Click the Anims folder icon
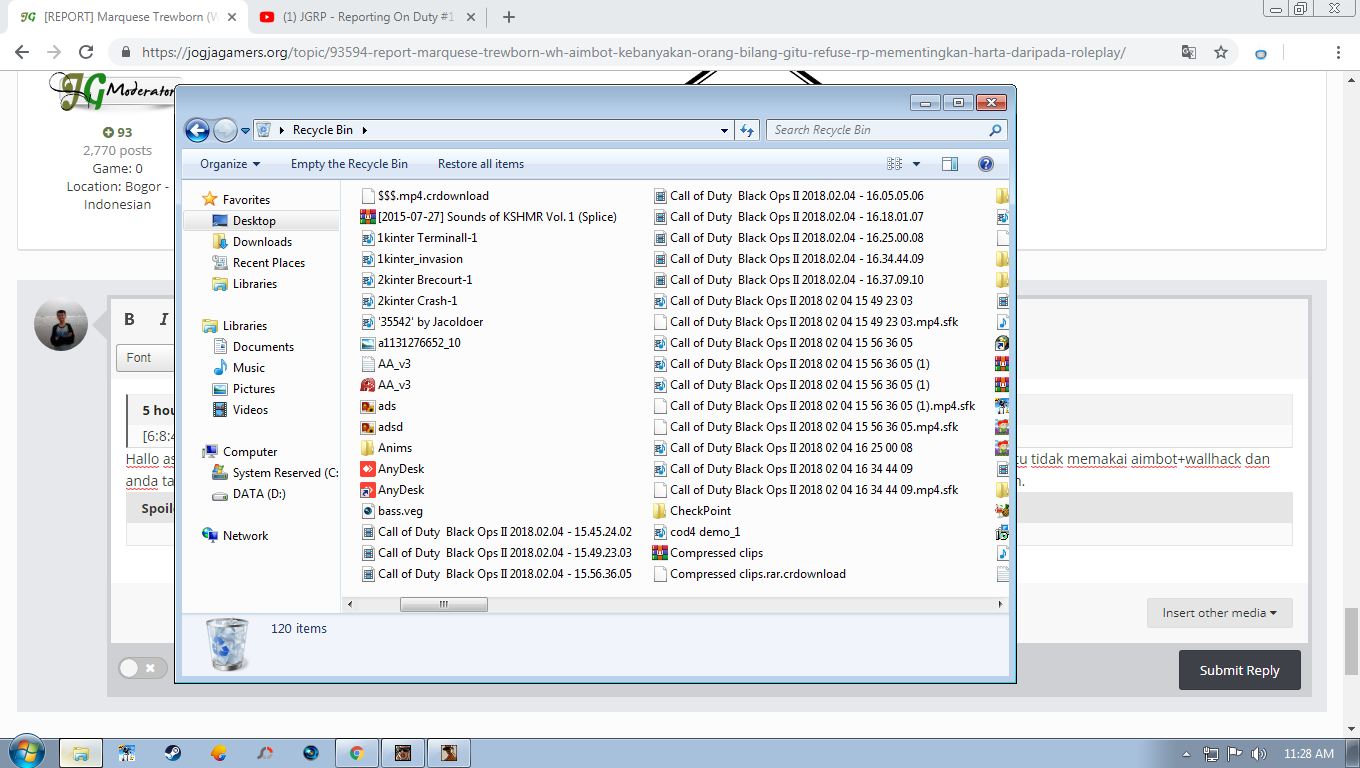Screen dimensions: 1360x768 tap(367, 448)
